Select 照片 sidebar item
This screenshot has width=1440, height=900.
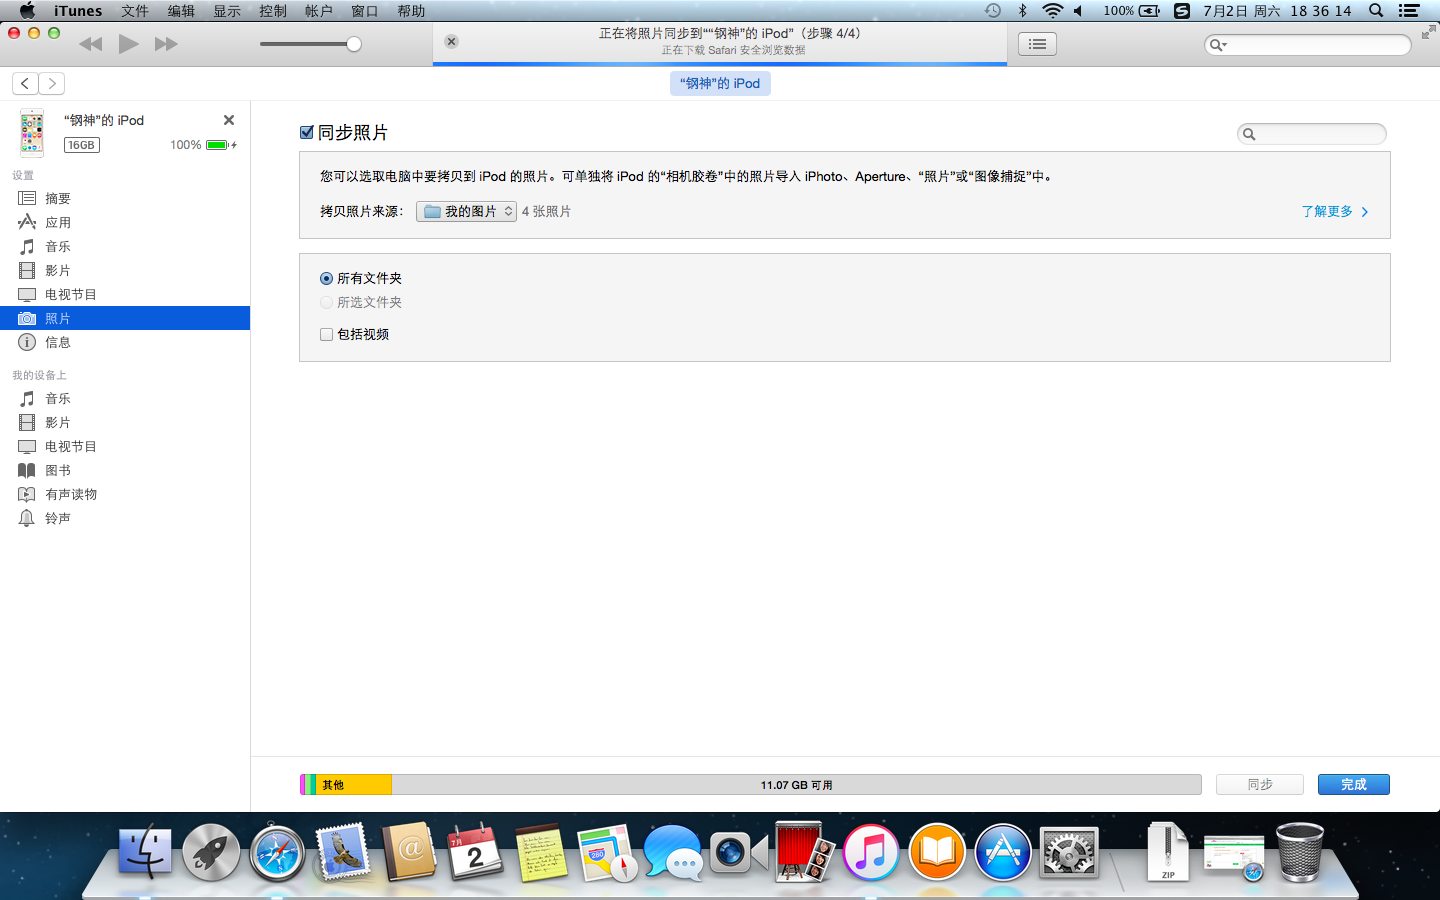click(125, 318)
